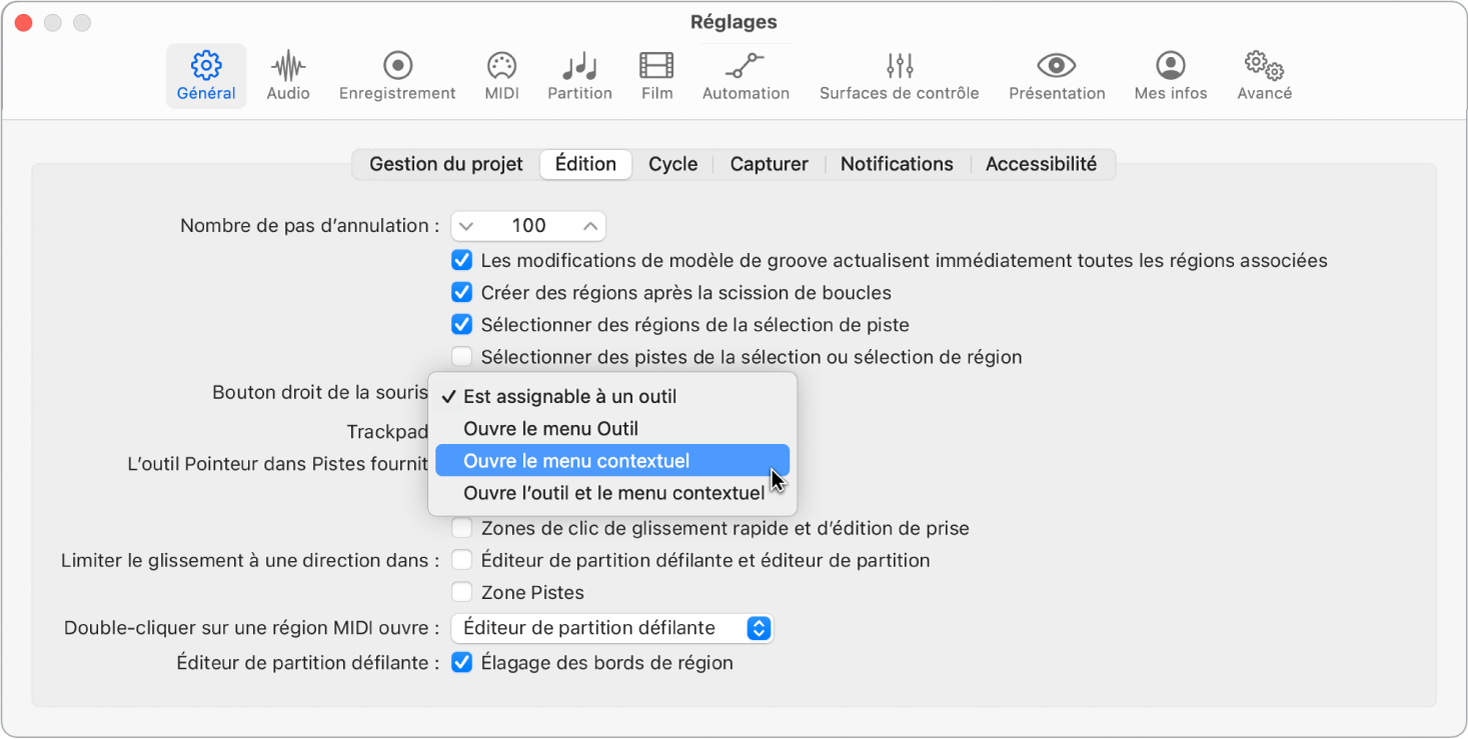Switch to the Cycle tab
Screen dimensions: 1468x739
coord(672,164)
